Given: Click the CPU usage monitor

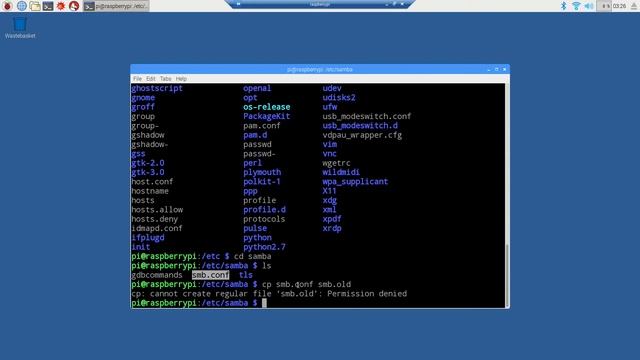Looking at the screenshot, I should [x=604, y=6].
